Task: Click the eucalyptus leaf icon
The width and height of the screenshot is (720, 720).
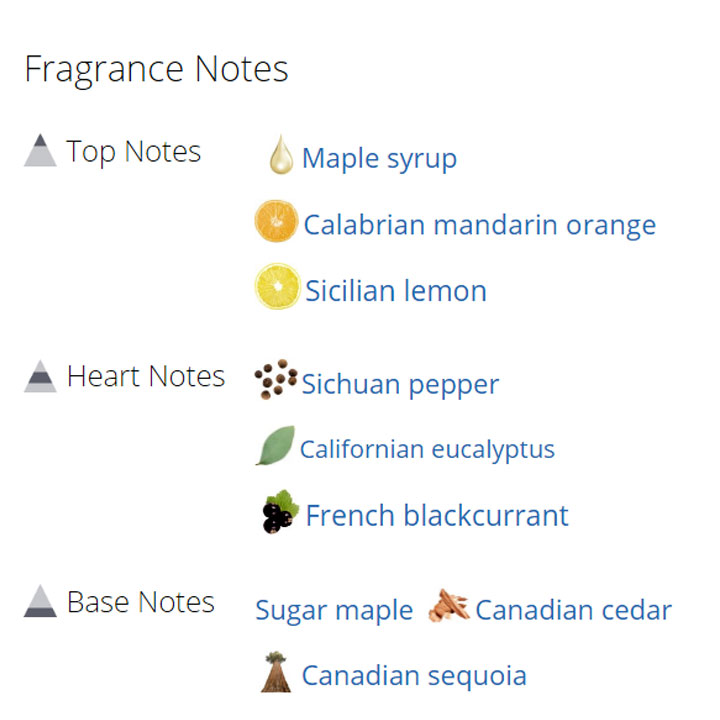Action: pyautogui.click(x=276, y=445)
